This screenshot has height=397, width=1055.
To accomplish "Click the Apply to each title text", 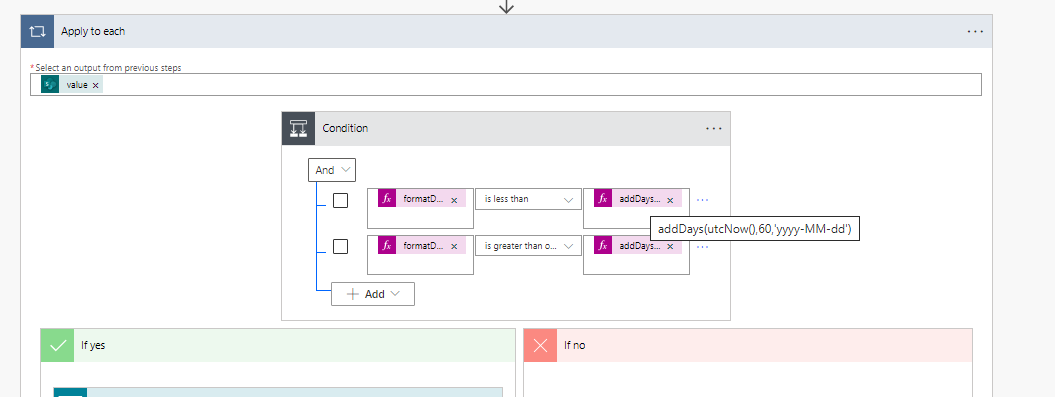I will point(93,32).
